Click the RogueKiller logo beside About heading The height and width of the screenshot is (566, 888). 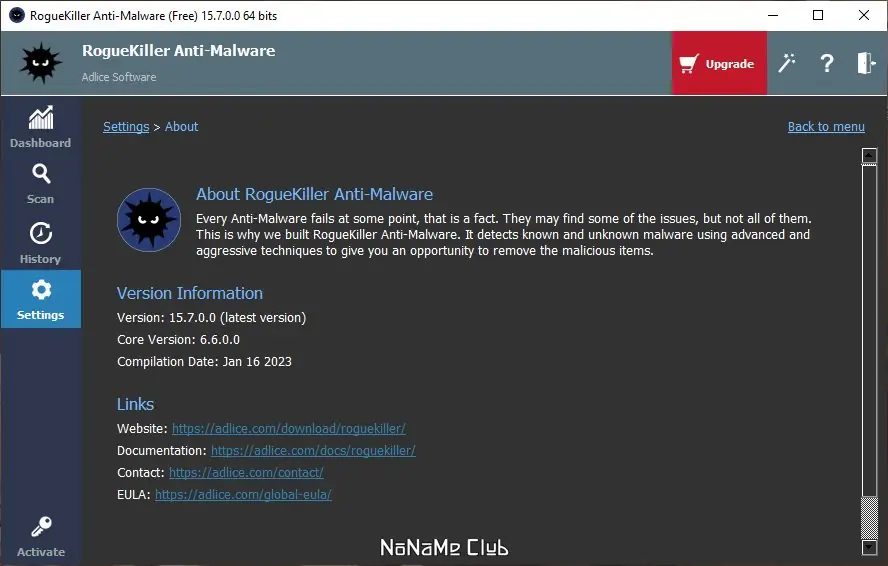tap(149, 220)
